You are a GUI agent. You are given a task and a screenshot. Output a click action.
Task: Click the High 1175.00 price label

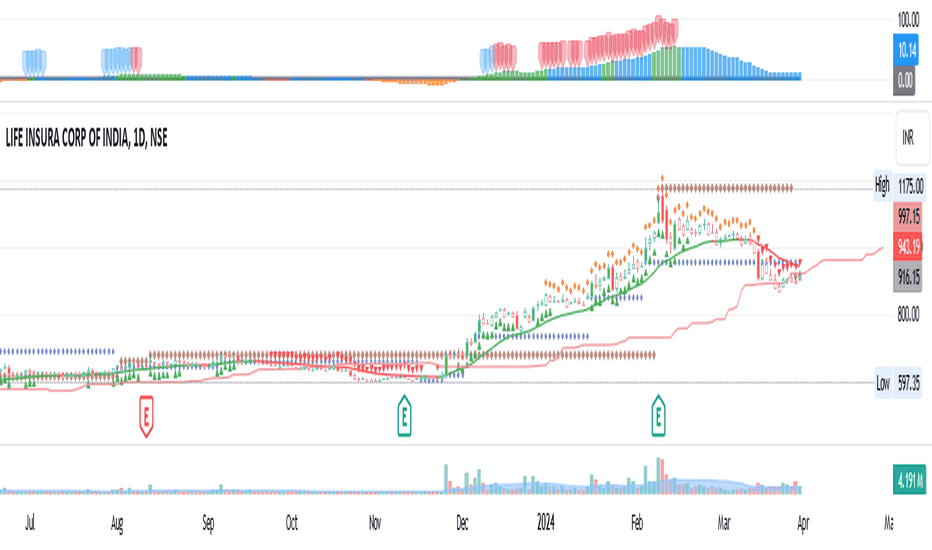coord(899,186)
